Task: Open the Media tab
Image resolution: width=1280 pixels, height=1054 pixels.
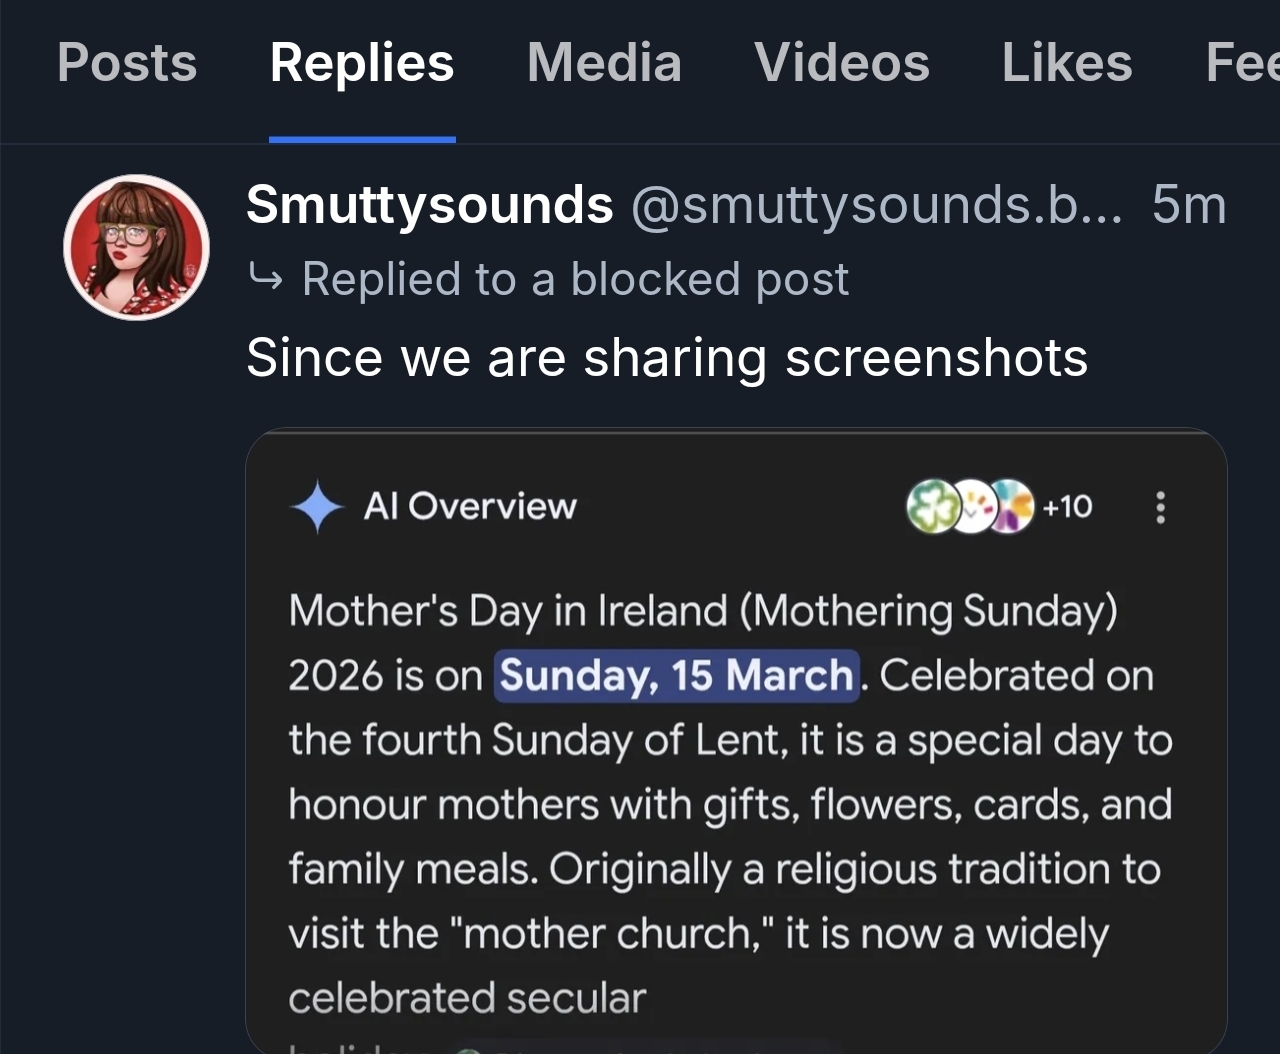Action: pos(604,63)
